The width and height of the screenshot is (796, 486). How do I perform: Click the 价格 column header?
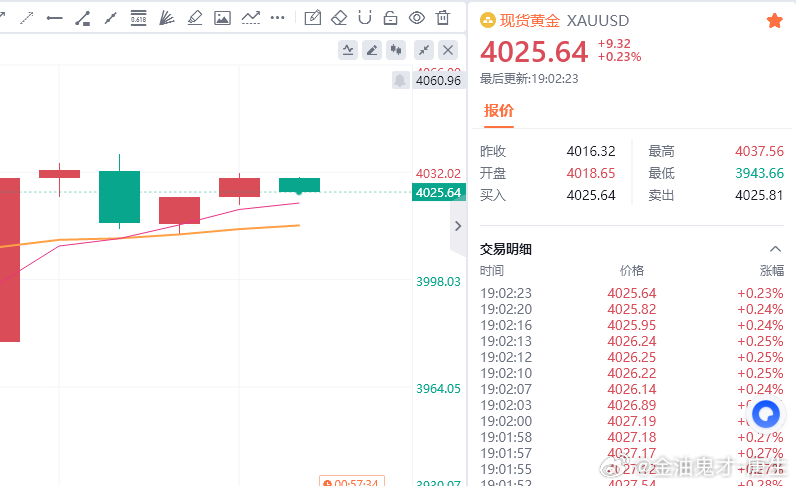pos(632,271)
